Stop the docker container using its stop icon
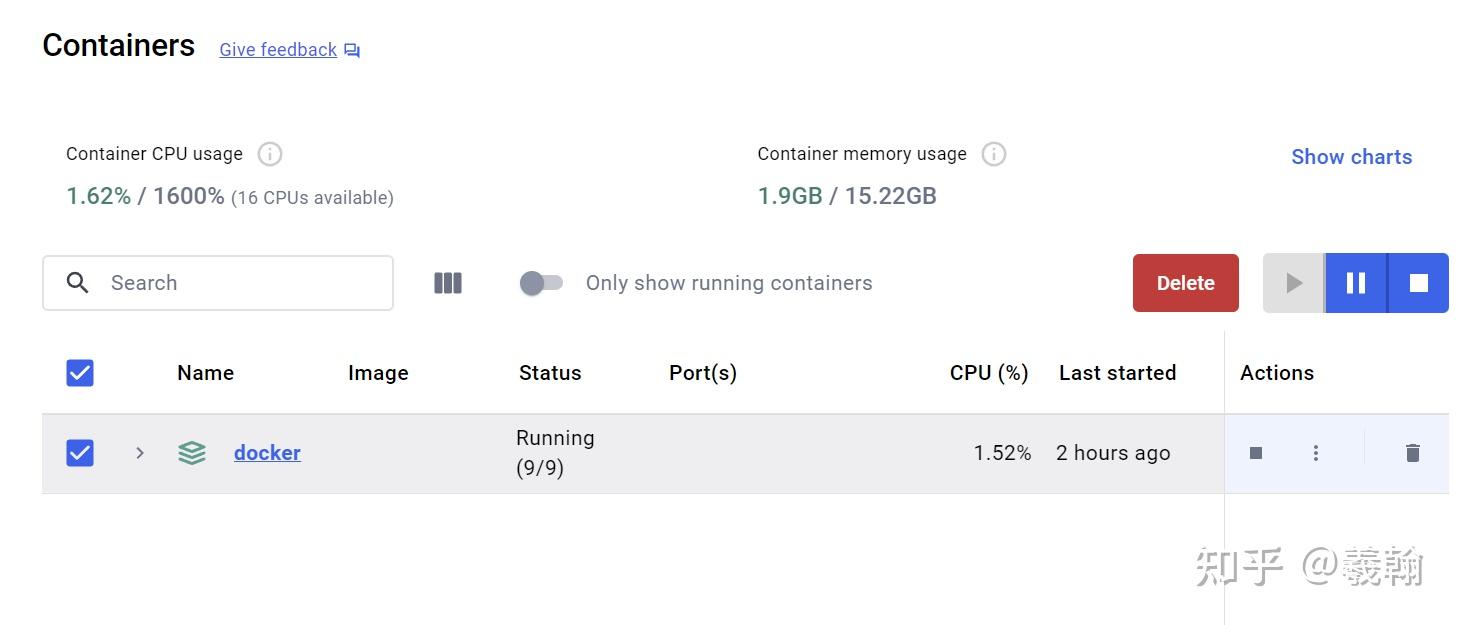Image resolution: width=1461 pixels, height=625 pixels. coord(1255,453)
